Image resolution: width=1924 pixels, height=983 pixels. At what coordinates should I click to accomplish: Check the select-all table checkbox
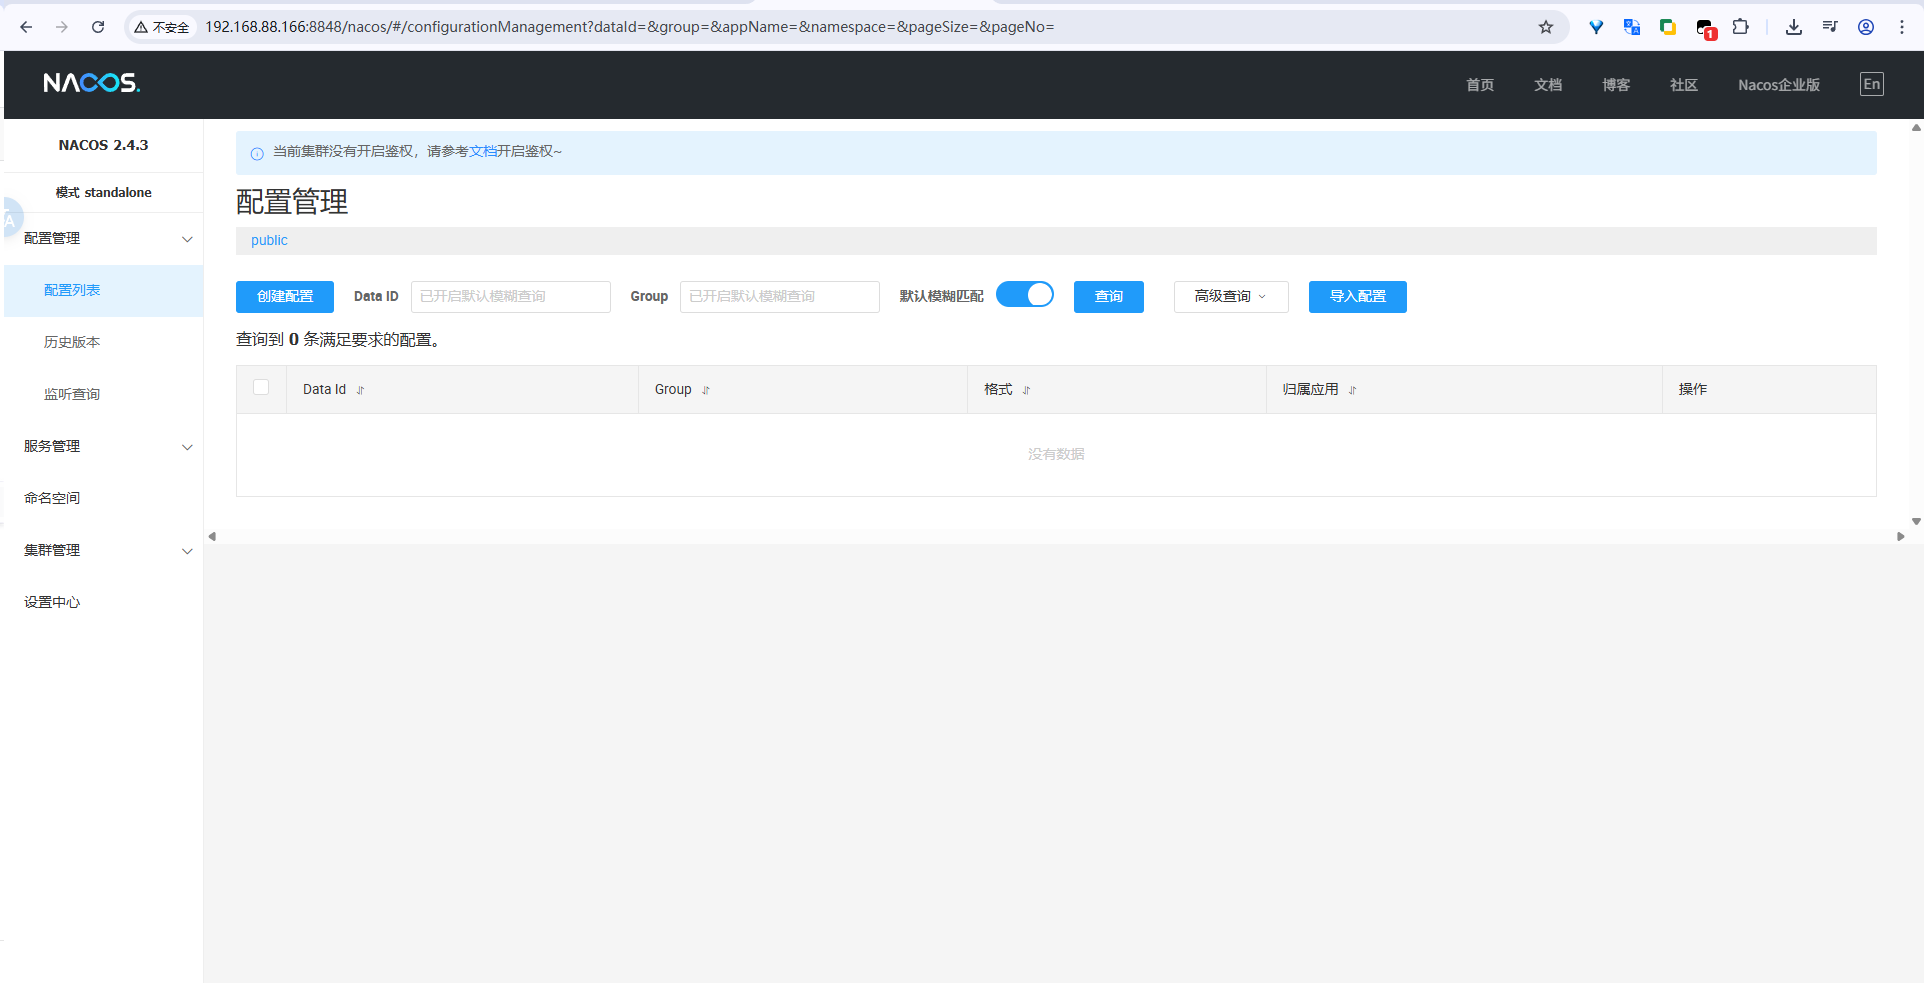261,387
